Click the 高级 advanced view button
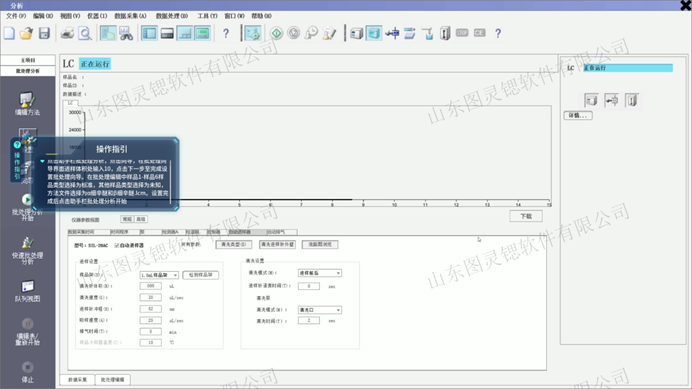This screenshot has height=389, width=692. (x=141, y=219)
